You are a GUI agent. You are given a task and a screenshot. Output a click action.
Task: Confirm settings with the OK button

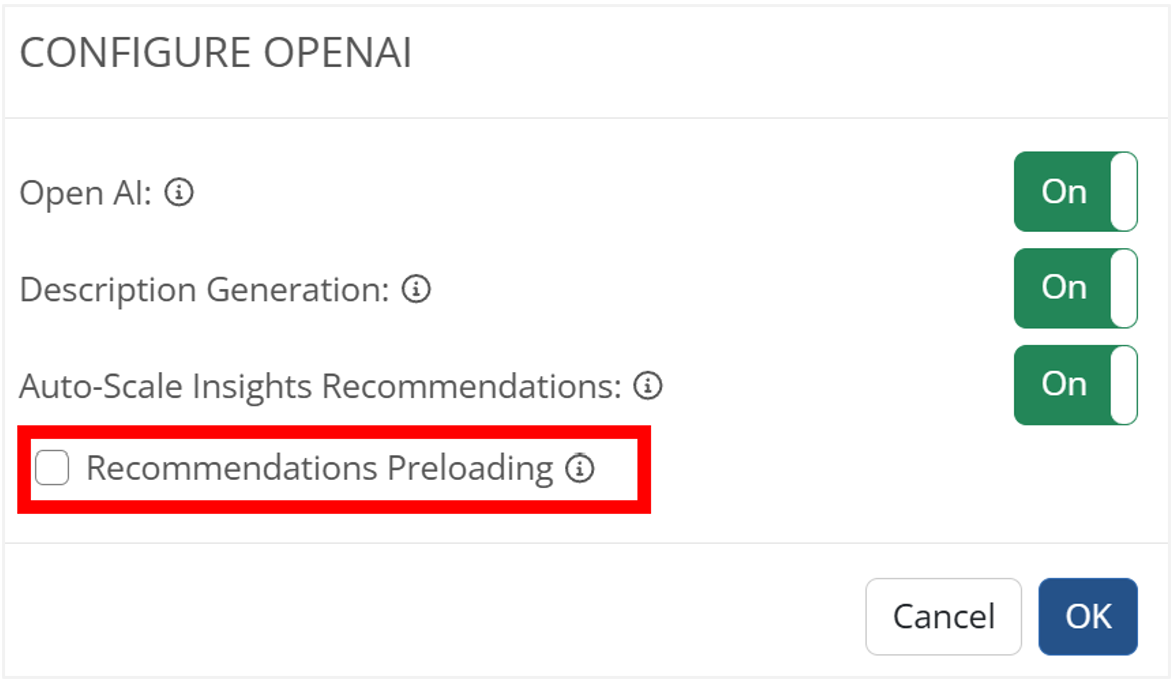pyautogui.click(x=1088, y=616)
